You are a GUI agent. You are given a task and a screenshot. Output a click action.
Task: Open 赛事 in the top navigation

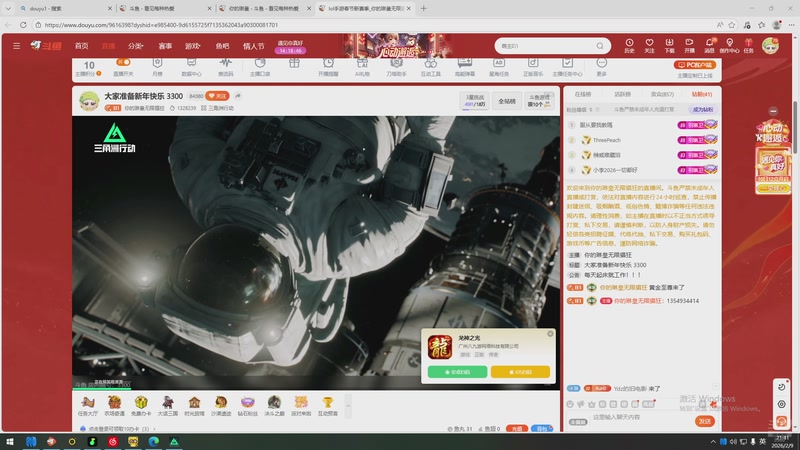point(165,46)
